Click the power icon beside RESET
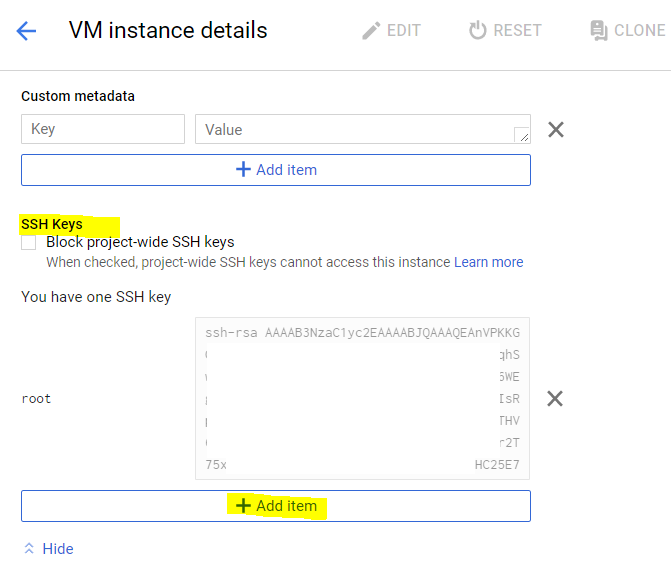 click(x=478, y=30)
